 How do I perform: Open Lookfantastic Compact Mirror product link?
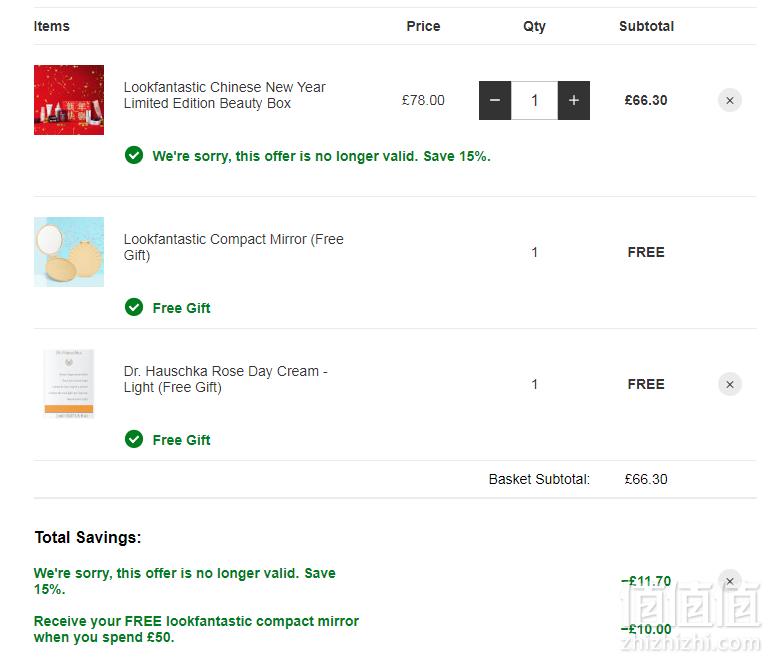pyautogui.click(x=234, y=247)
